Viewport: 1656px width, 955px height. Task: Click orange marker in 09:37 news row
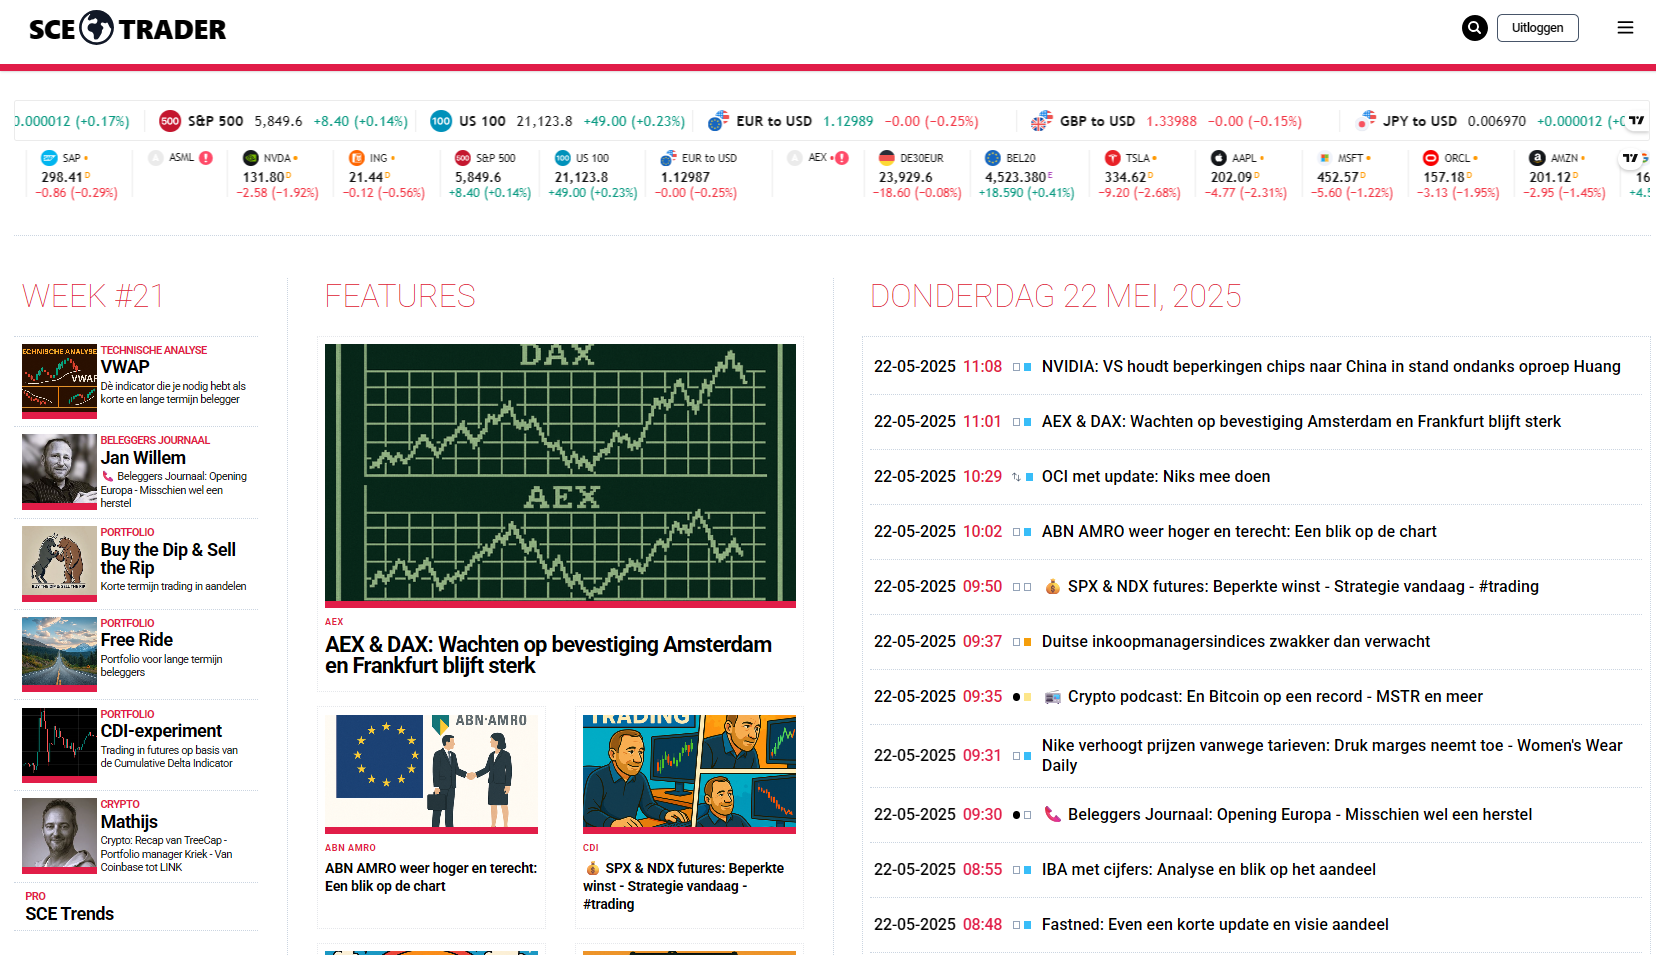coord(1028,642)
